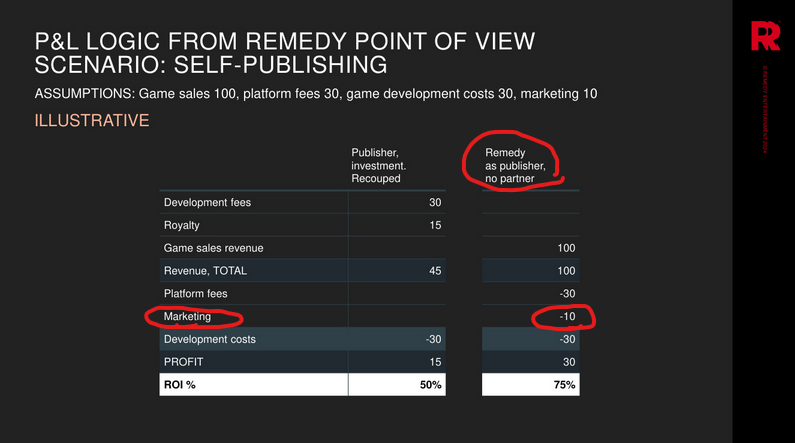Click the Development fees value 30
The image size is (795, 443).
[435, 202]
